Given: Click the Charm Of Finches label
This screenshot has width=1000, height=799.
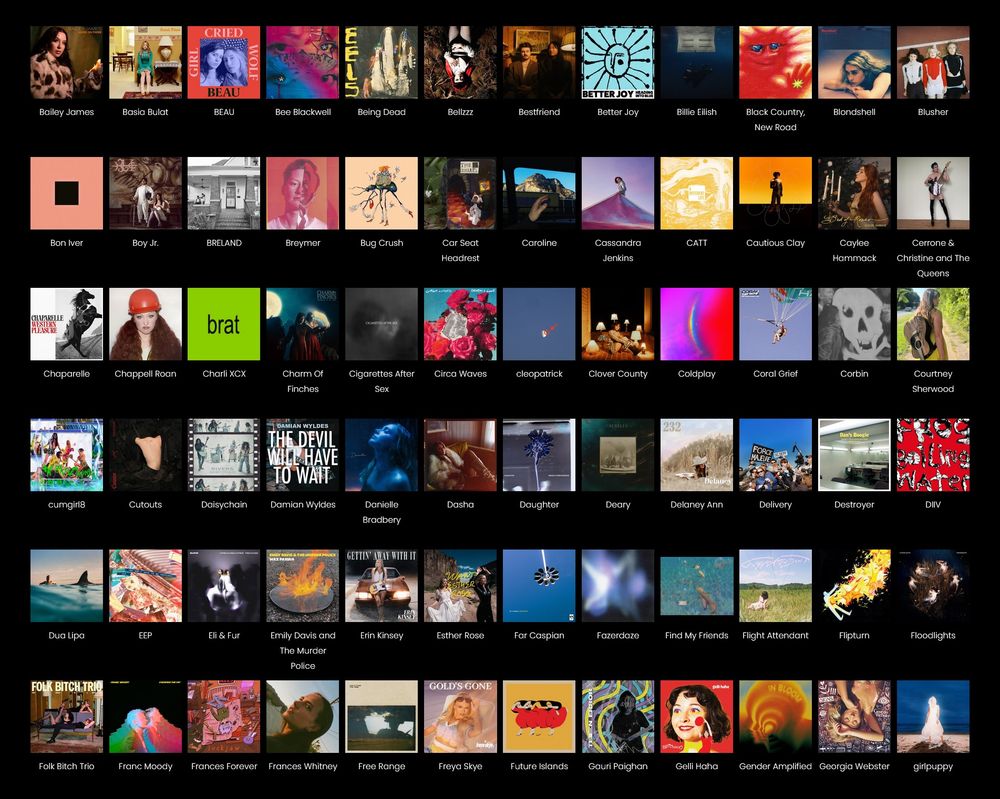Looking at the screenshot, I should pyautogui.click(x=303, y=381).
